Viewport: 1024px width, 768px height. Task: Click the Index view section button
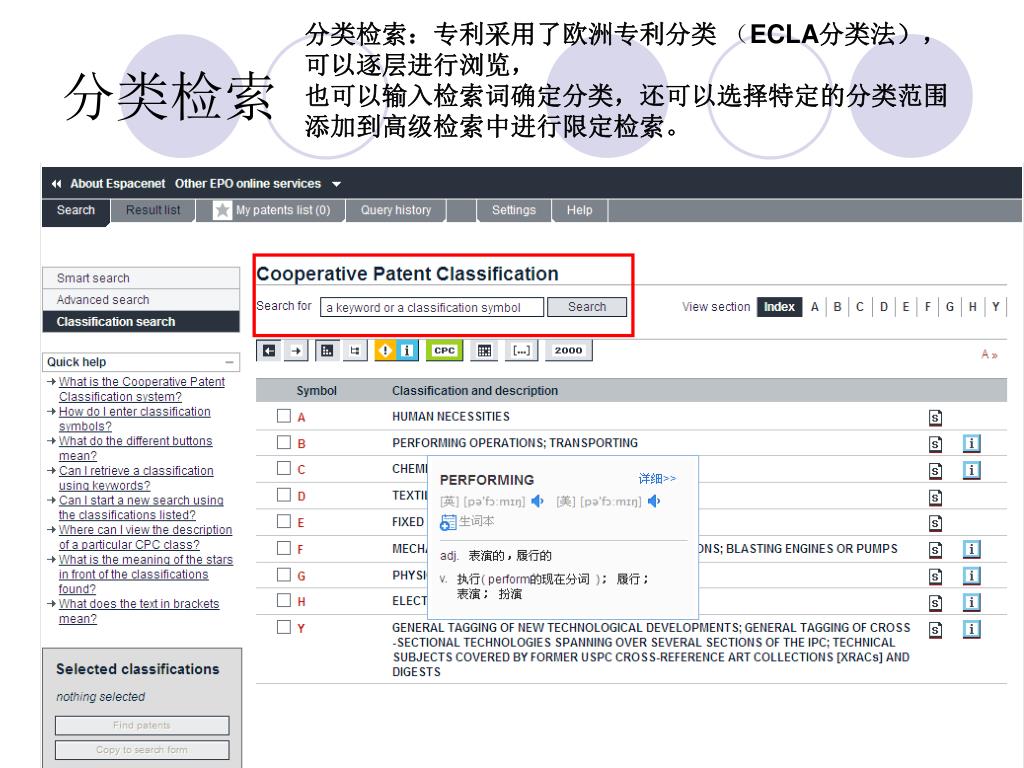click(x=779, y=307)
